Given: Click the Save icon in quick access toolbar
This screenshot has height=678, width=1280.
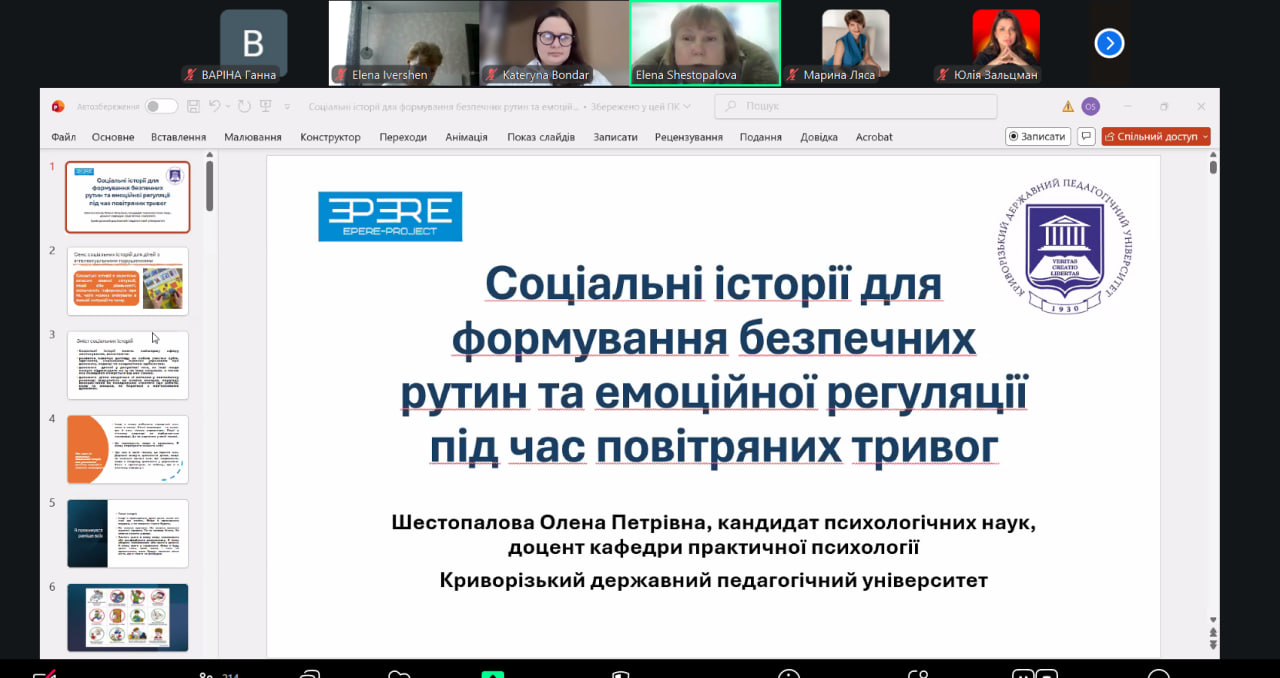Looking at the screenshot, I should pos(193,106).
